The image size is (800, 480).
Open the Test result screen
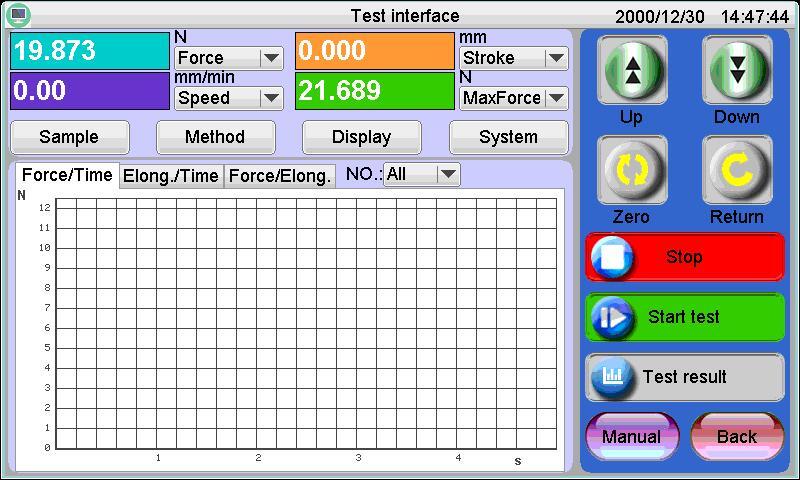(684, 377)
